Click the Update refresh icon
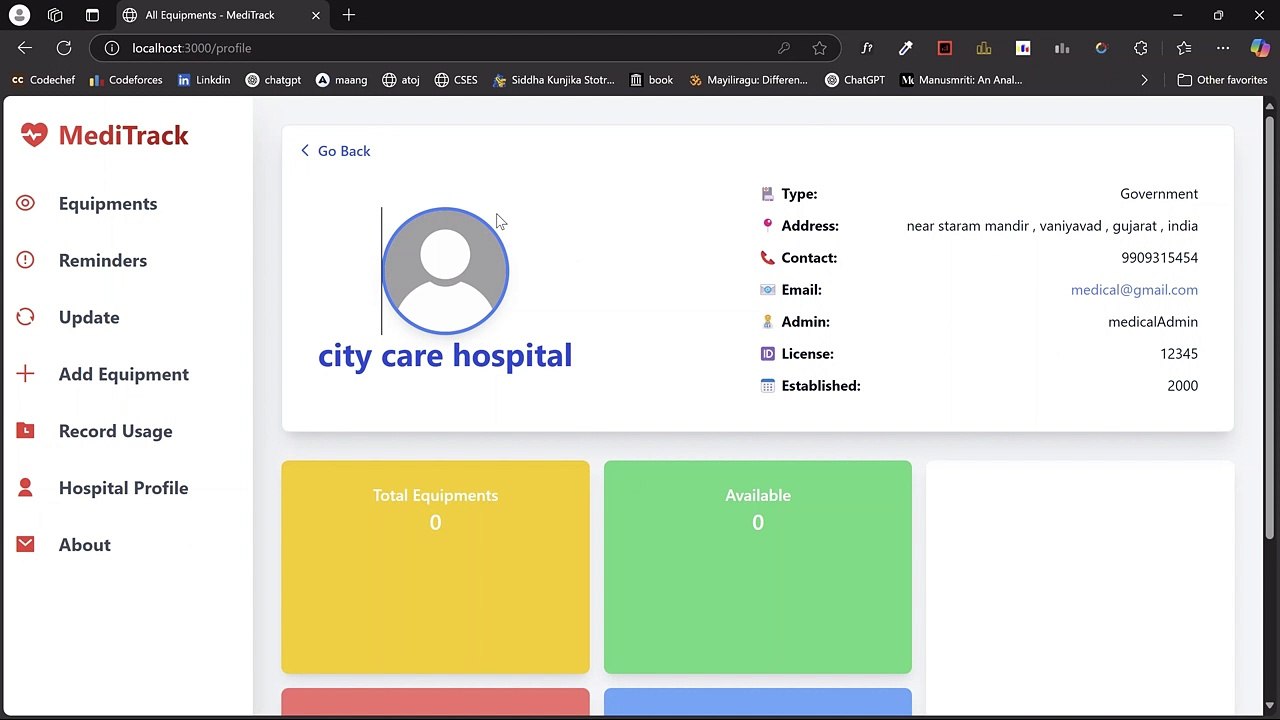This screenshot has width=1280, height=720. (25, 317)
